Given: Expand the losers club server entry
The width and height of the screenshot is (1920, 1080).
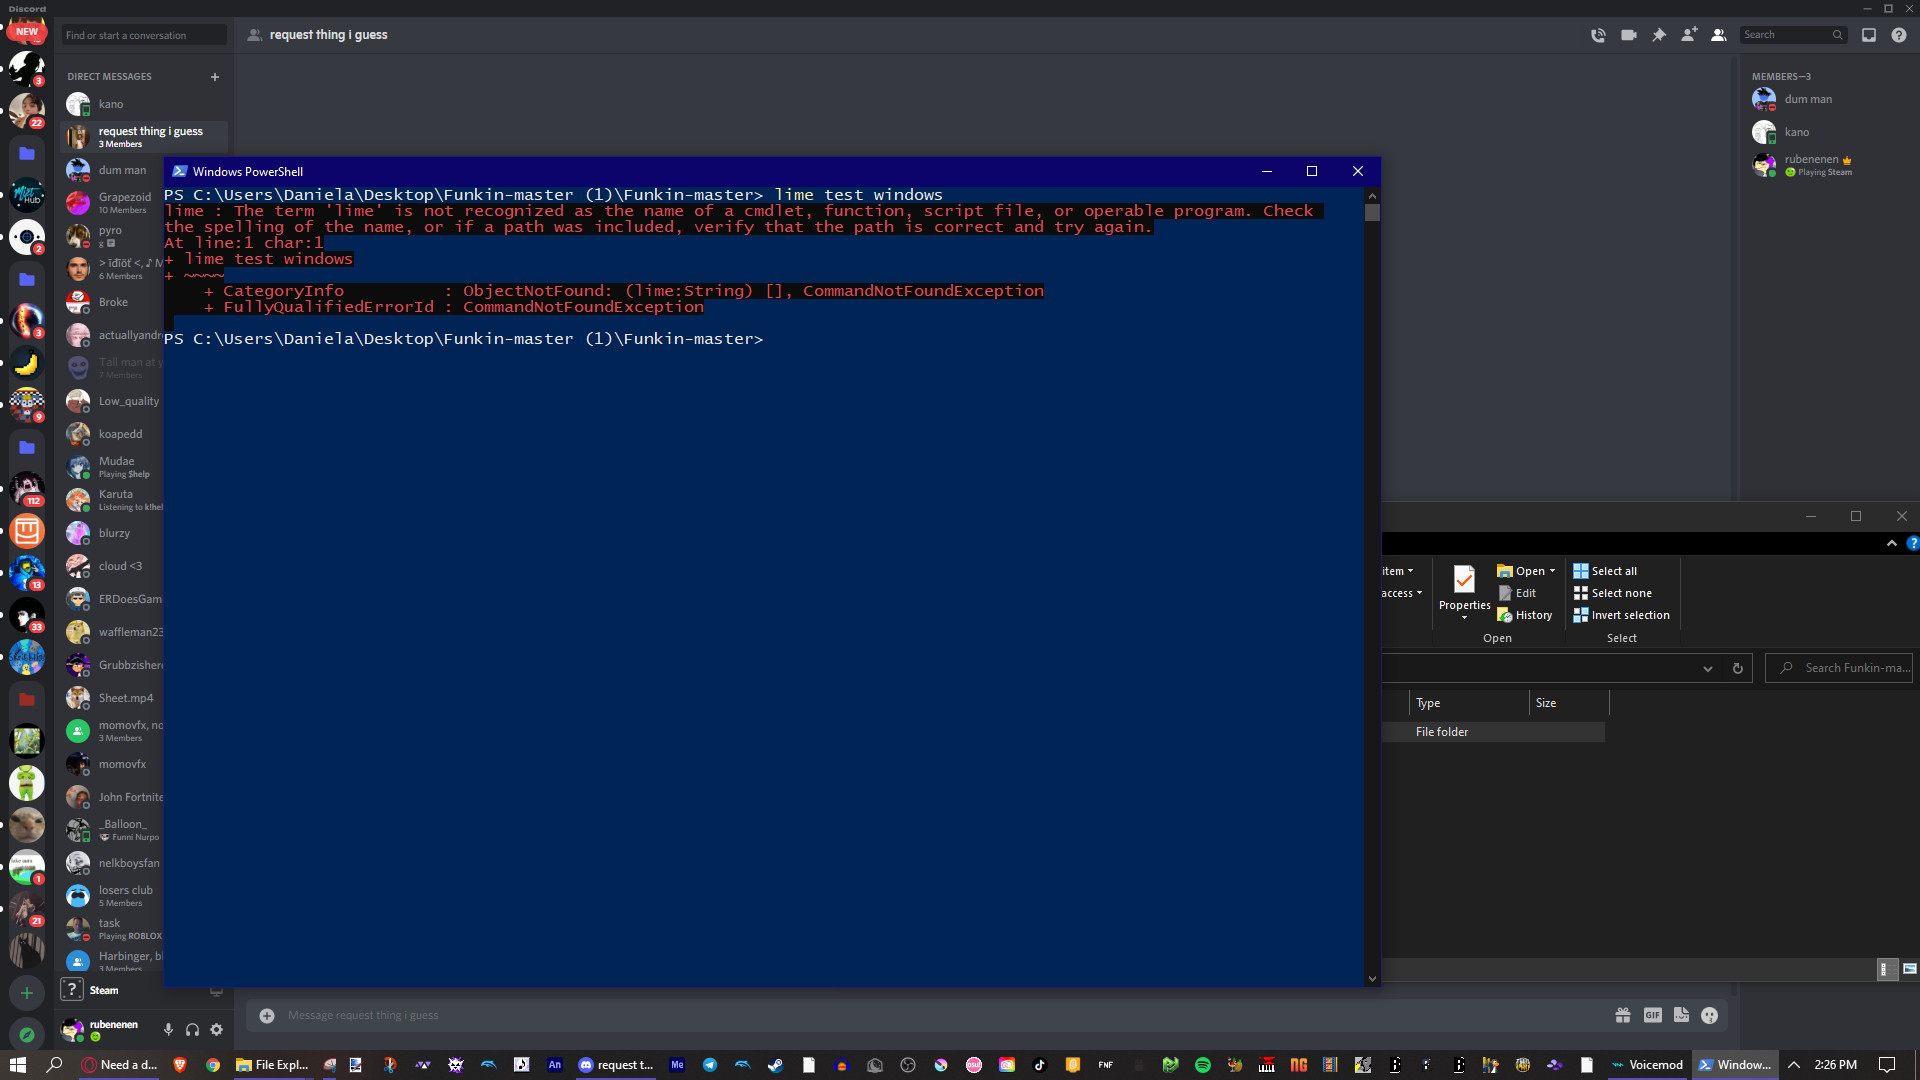Looking at the screenshot, I should (x=125, y=894).
